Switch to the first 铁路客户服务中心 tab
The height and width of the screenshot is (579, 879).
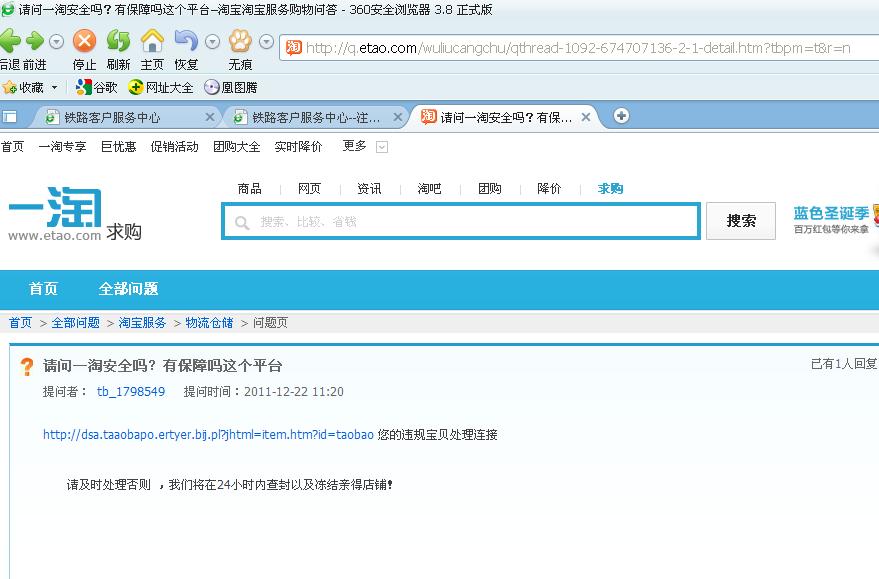pyautogui.click(x=112, y=117)
